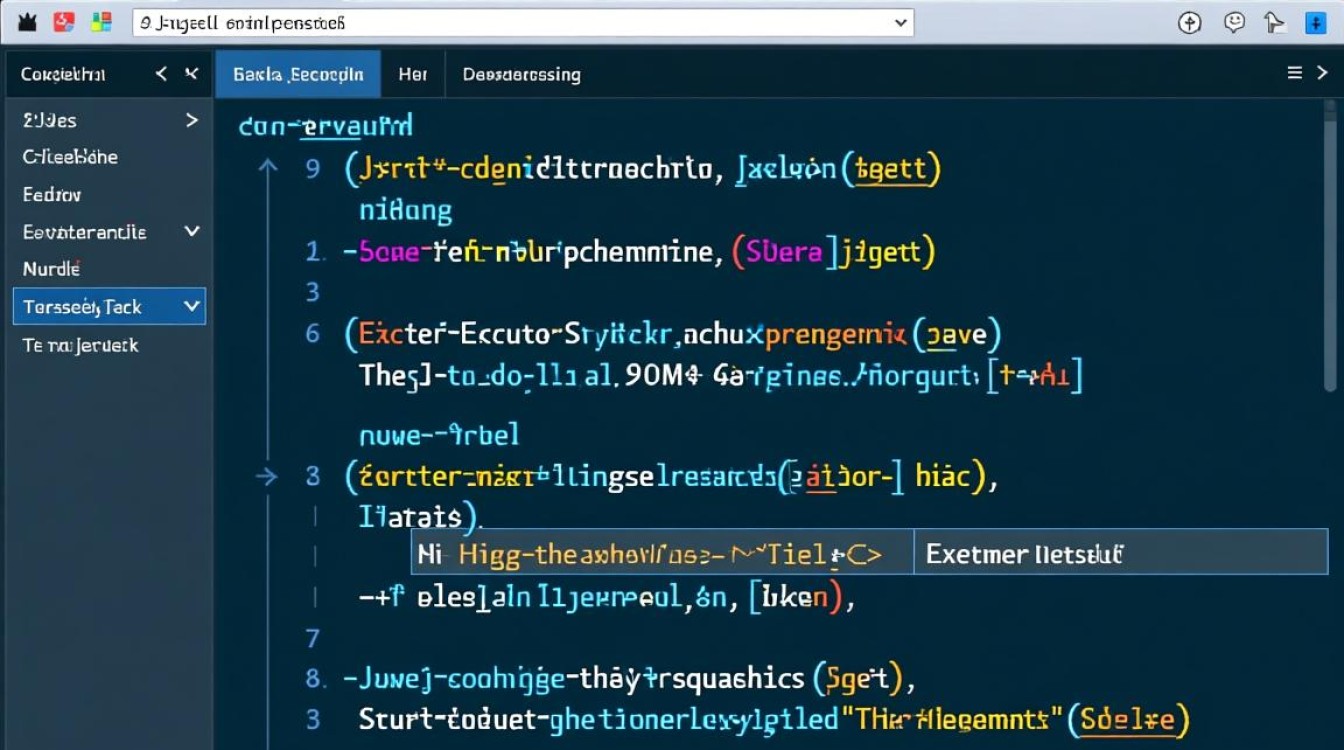Open the address bar dropdown arrow
The image size is (1344, 750).
pos(898,22)
